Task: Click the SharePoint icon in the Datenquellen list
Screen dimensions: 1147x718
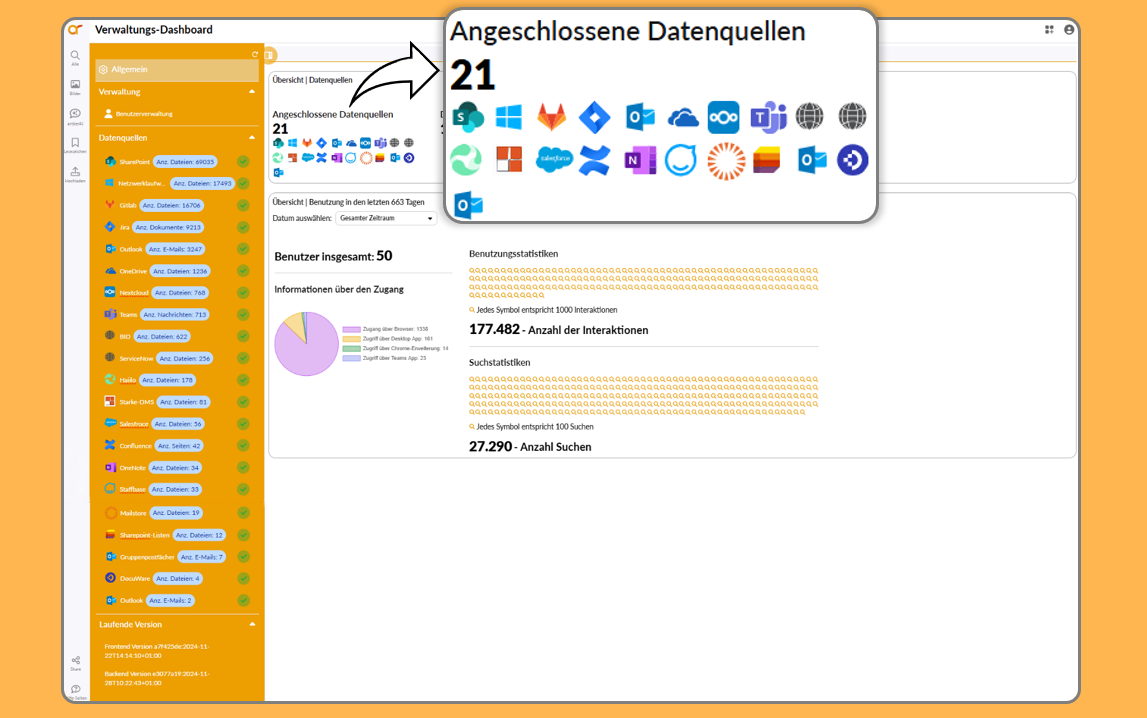Action: pos(110,162)
